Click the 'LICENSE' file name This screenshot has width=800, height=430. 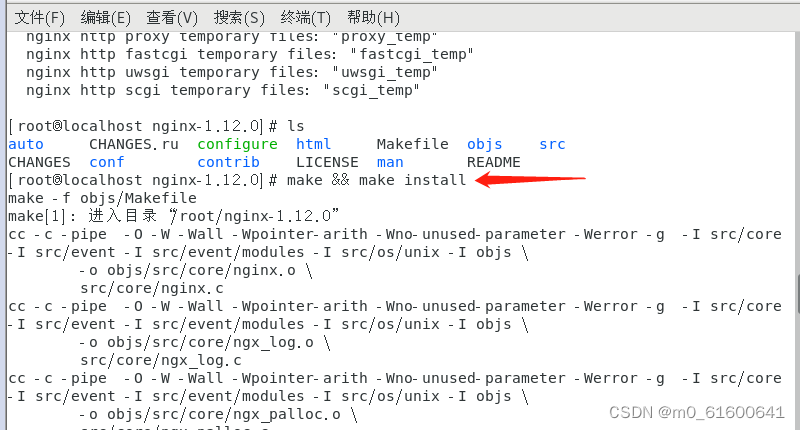pos(327,162)
